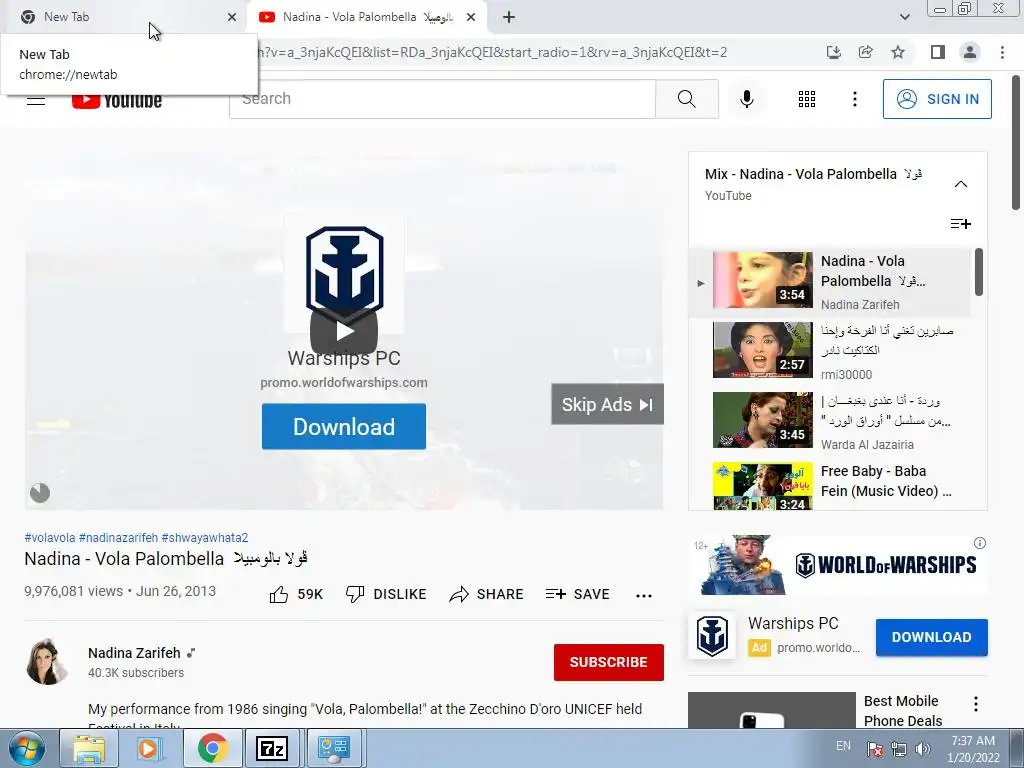Open options for Best Mobile Phone Deals

[x=976, y=703]
